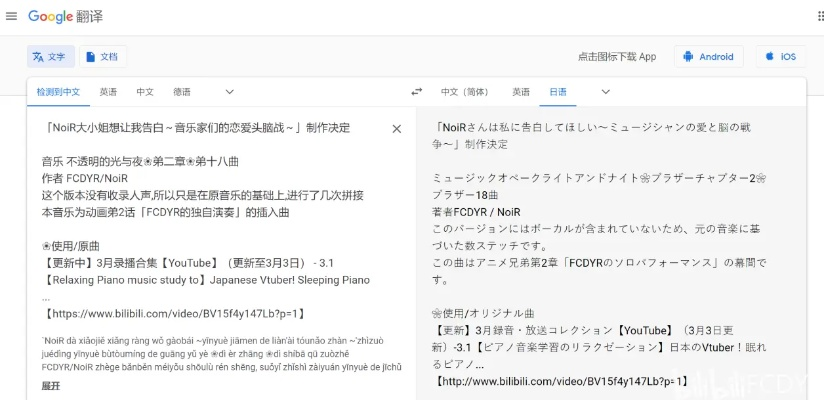This screenshot has height=400, width=824.
Task: Click source line Relaxing Piano music study to
Action: 205,280
